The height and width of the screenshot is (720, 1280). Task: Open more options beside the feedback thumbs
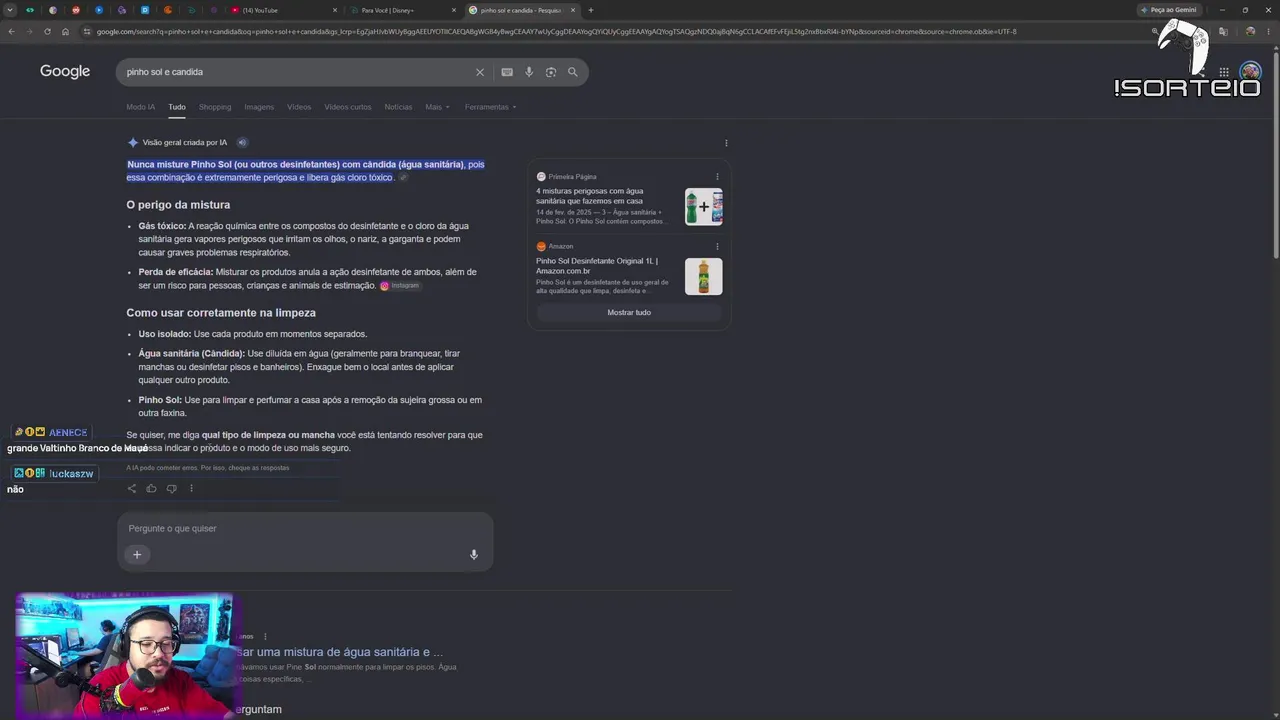click(x=191, y=488)
